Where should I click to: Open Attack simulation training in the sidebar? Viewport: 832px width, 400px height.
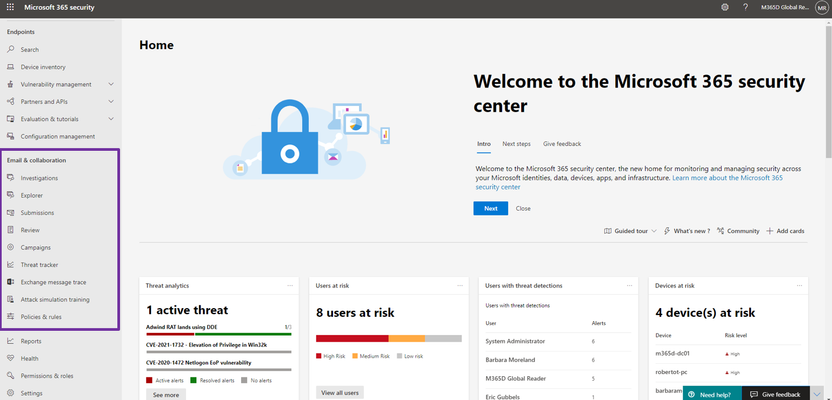coord(55,299)
